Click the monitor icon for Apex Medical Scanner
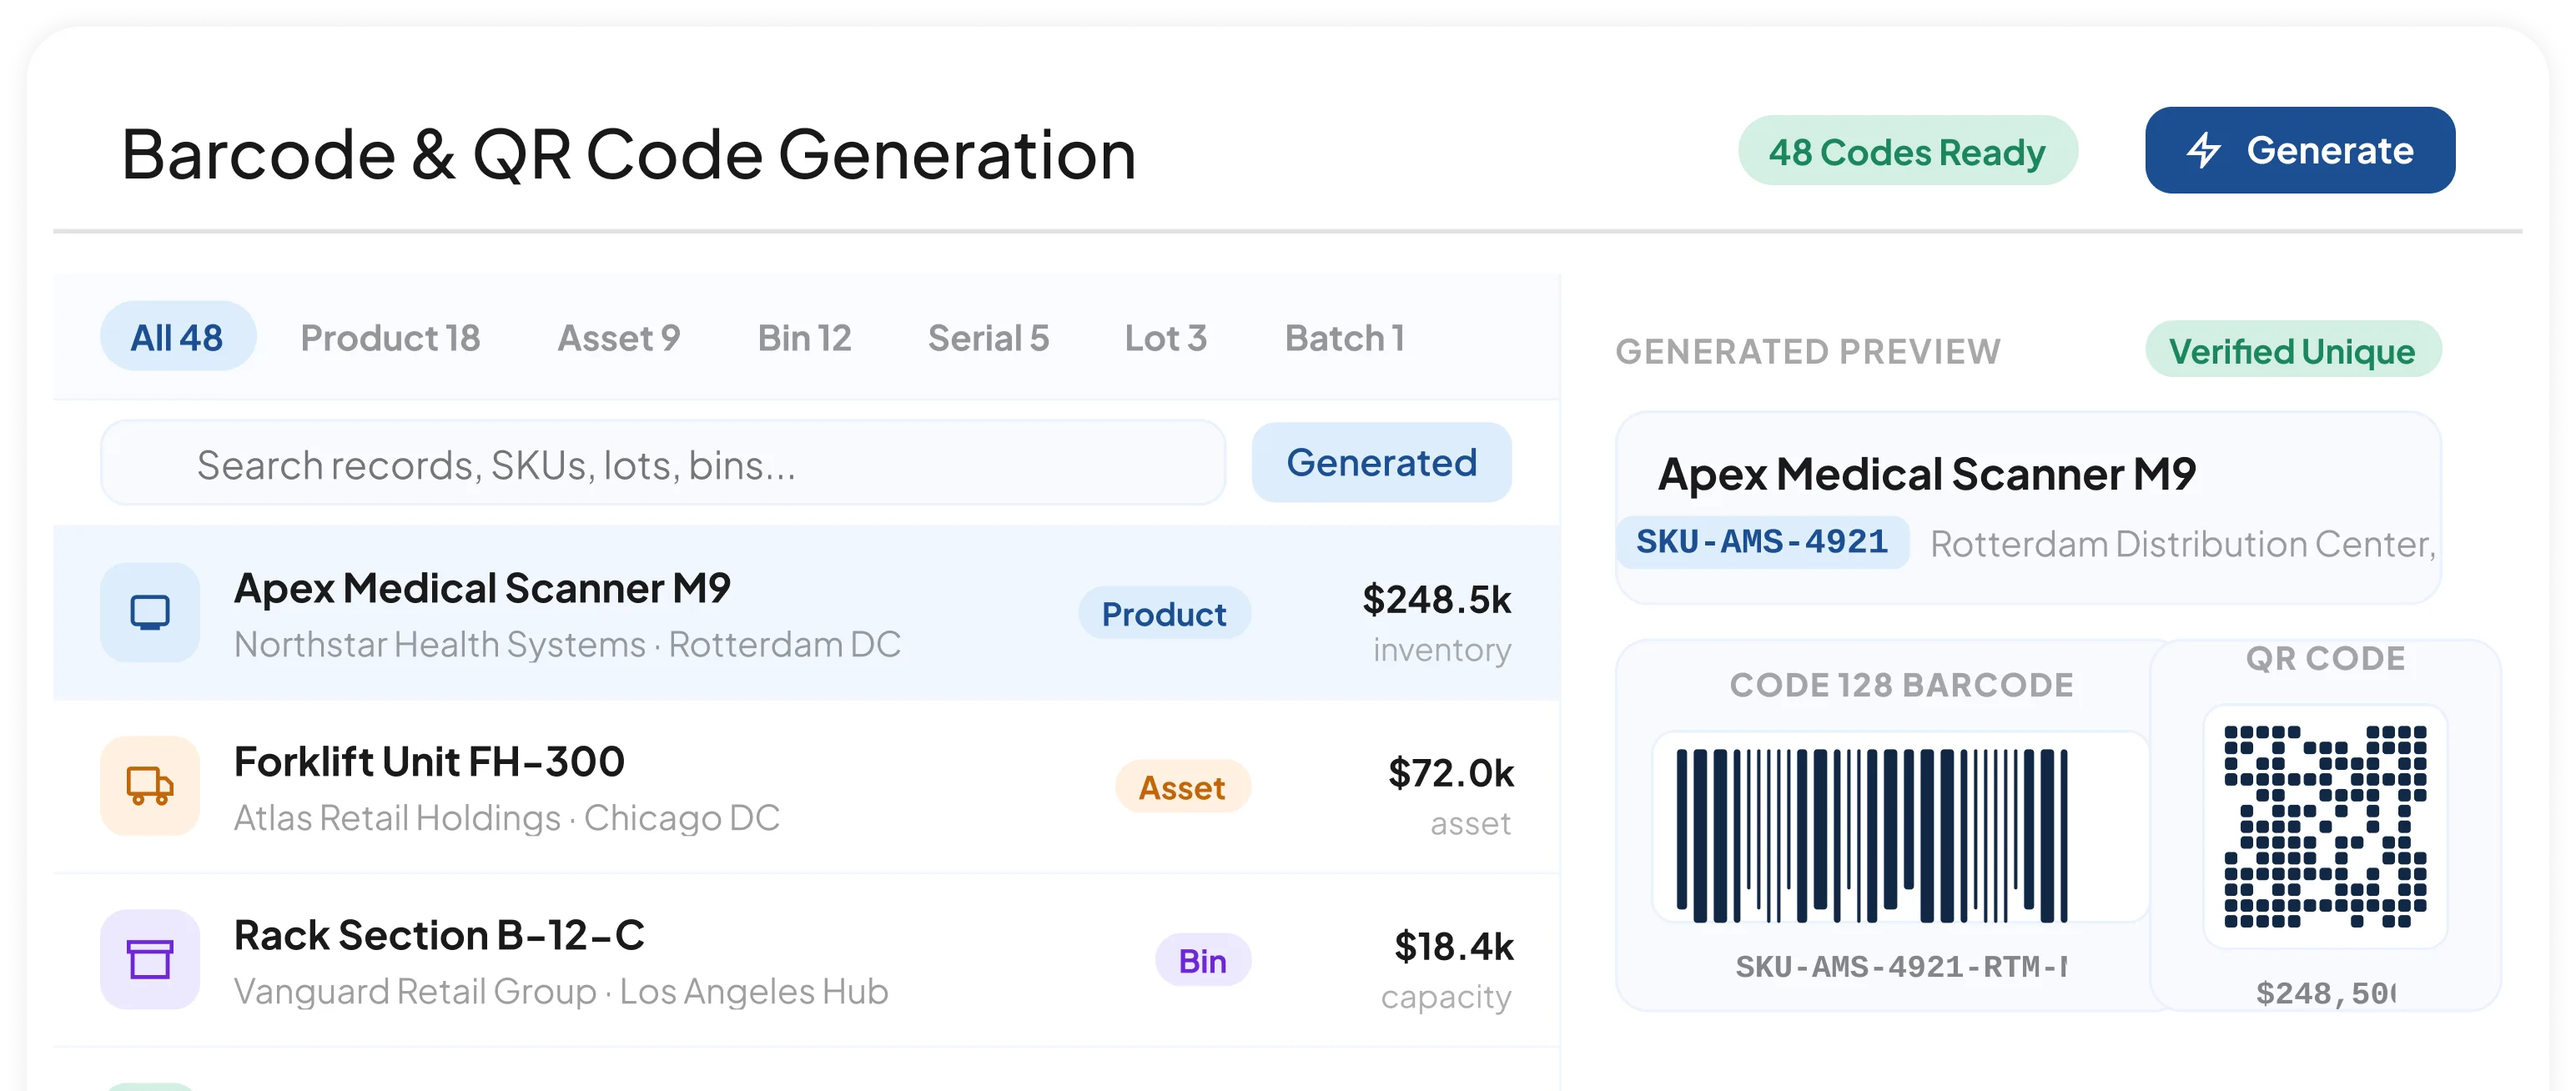 (x=150, y=611)
